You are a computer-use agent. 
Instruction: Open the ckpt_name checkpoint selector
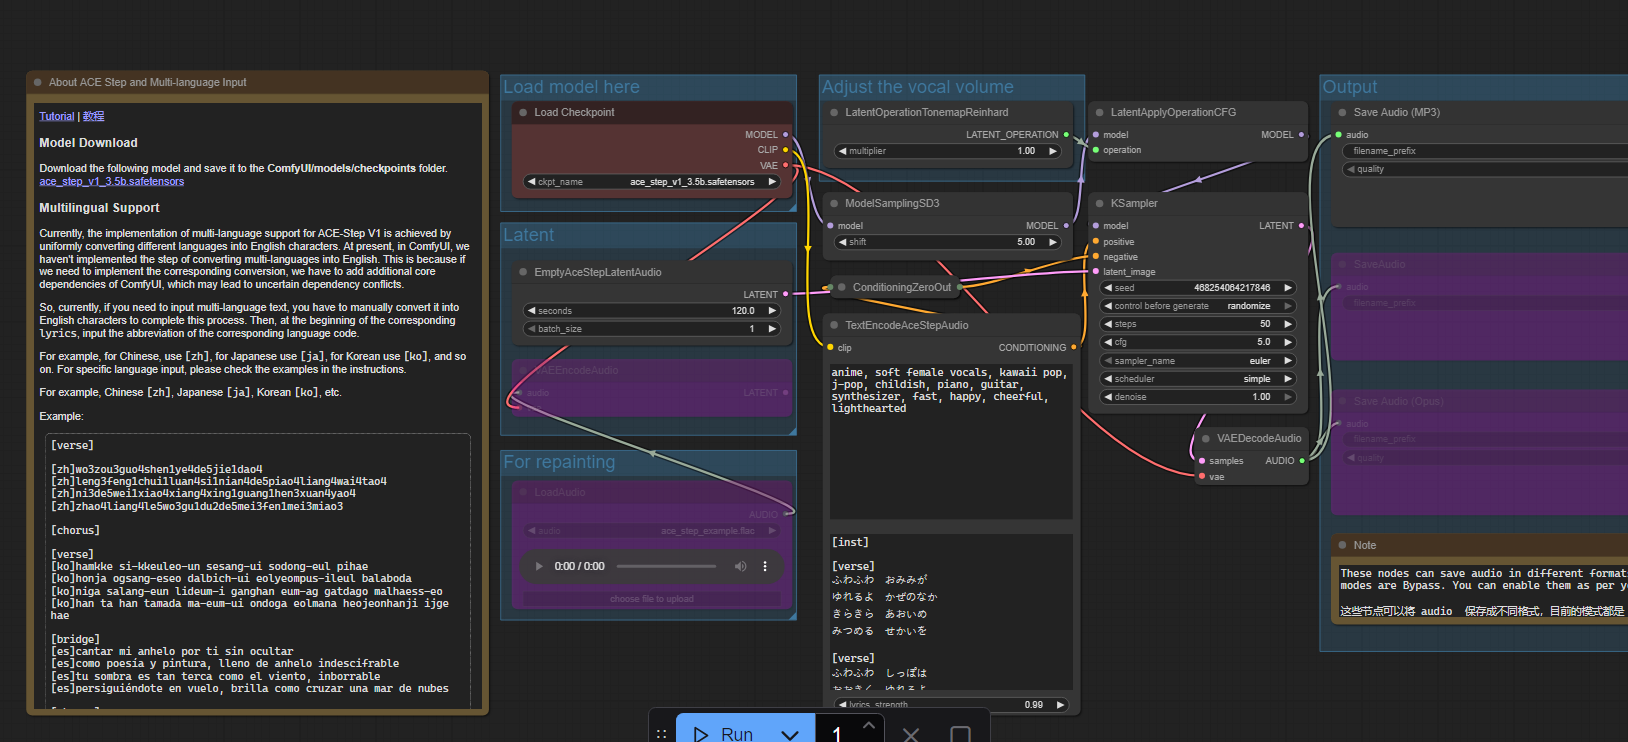(x=652, y=182)
